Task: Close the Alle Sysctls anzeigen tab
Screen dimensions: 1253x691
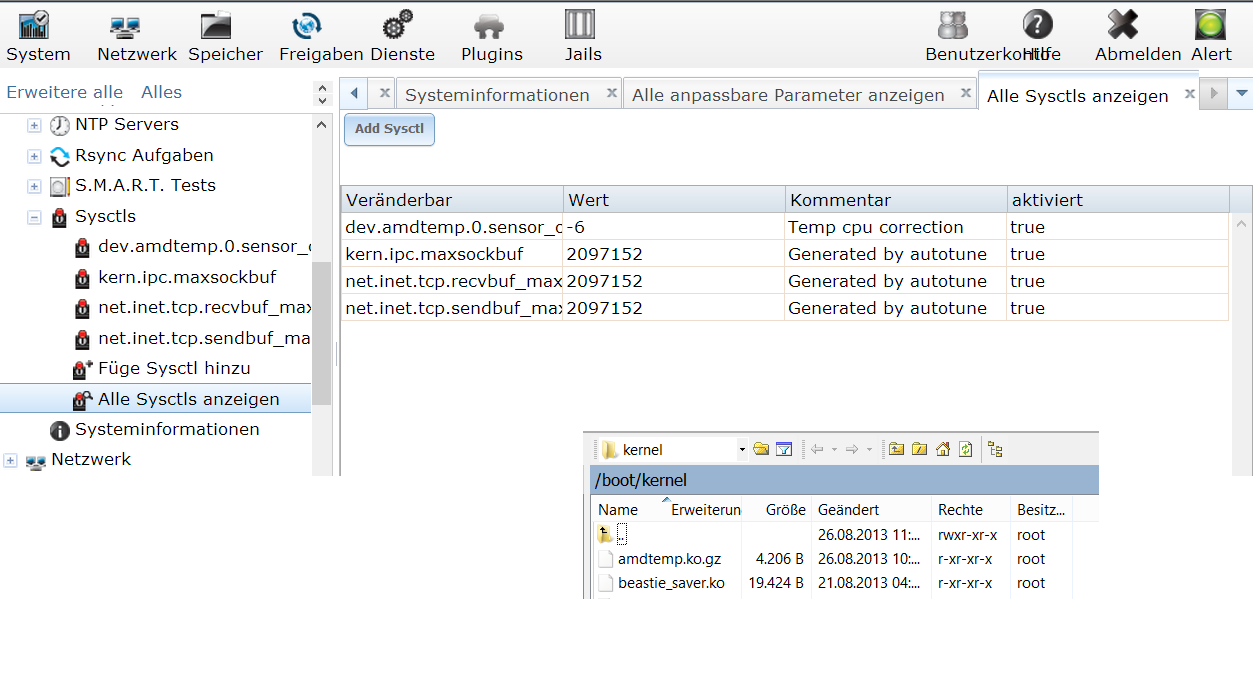Action: point(1189,94)
